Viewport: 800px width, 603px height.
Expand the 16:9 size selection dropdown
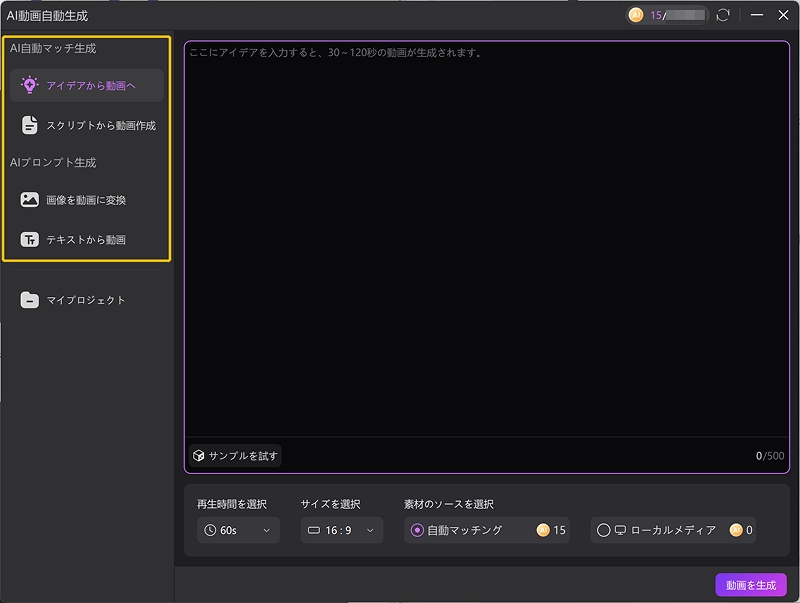tap(342, 530)
